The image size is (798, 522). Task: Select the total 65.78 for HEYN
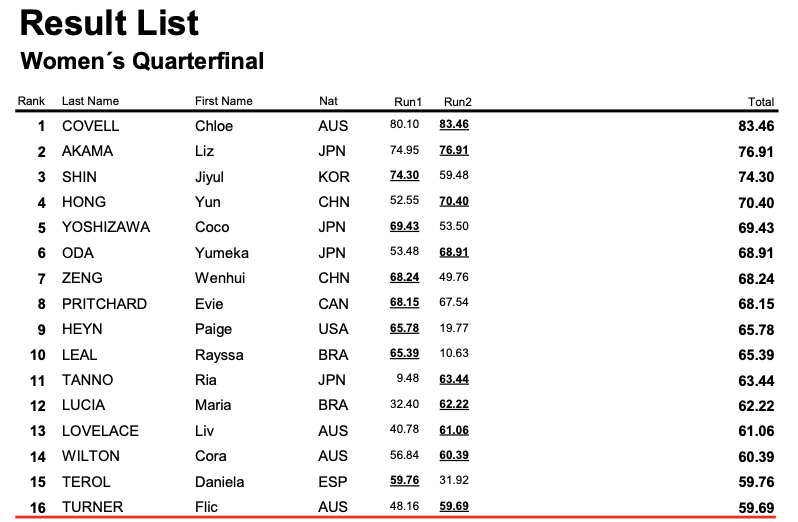point(756,330)
